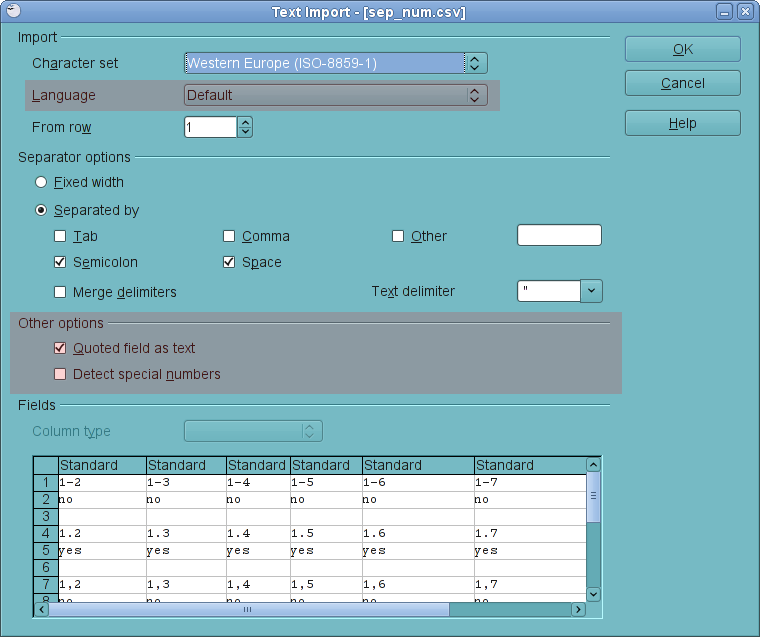Image resolution: width=760 pixels, height=637 pixels.
Task: Open Help for Text Import
Action: [682, 123]
